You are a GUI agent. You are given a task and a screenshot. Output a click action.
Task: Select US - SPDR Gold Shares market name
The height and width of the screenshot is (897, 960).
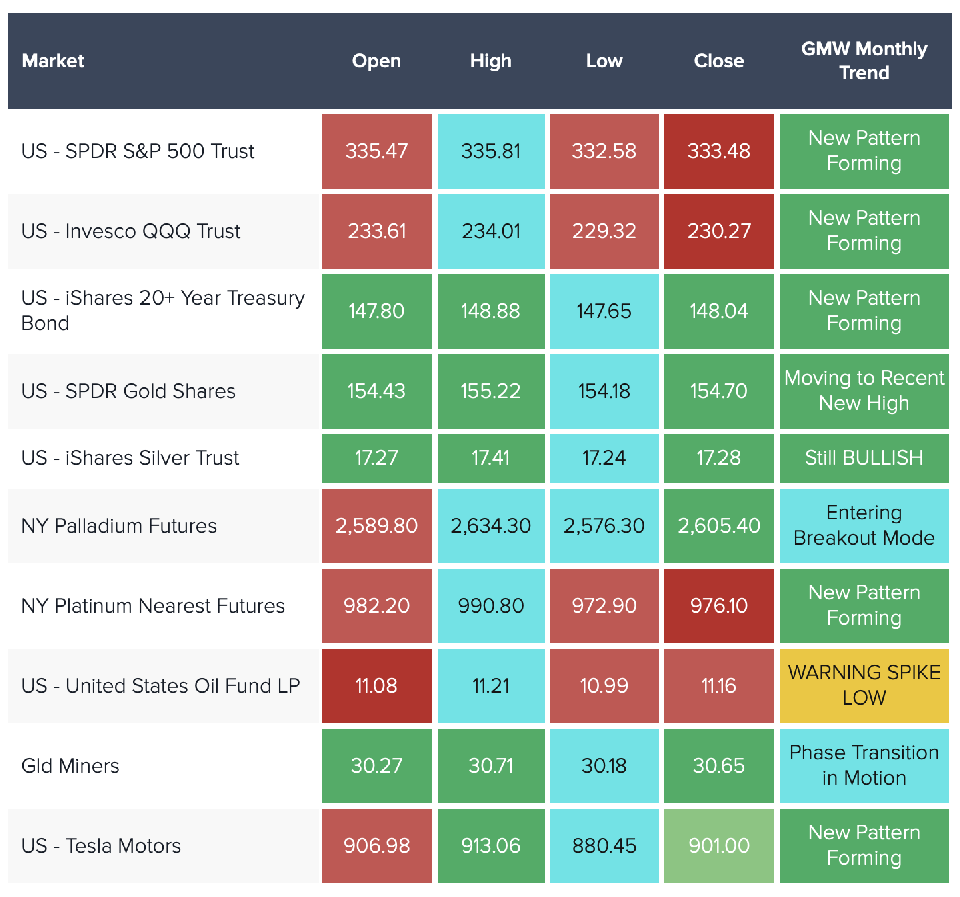click(x=128, y=391)
